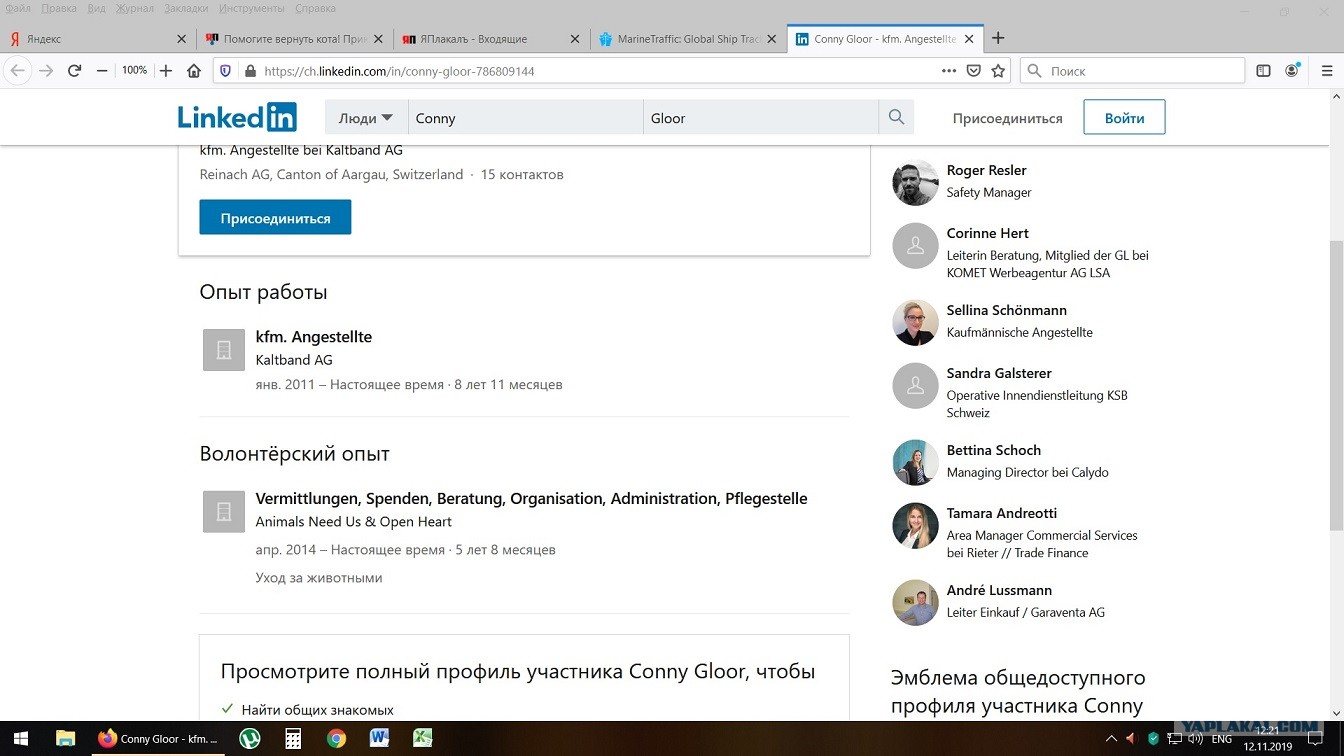
Task: Switch to the Яндекс tab
Action: (x=98, y=39)
